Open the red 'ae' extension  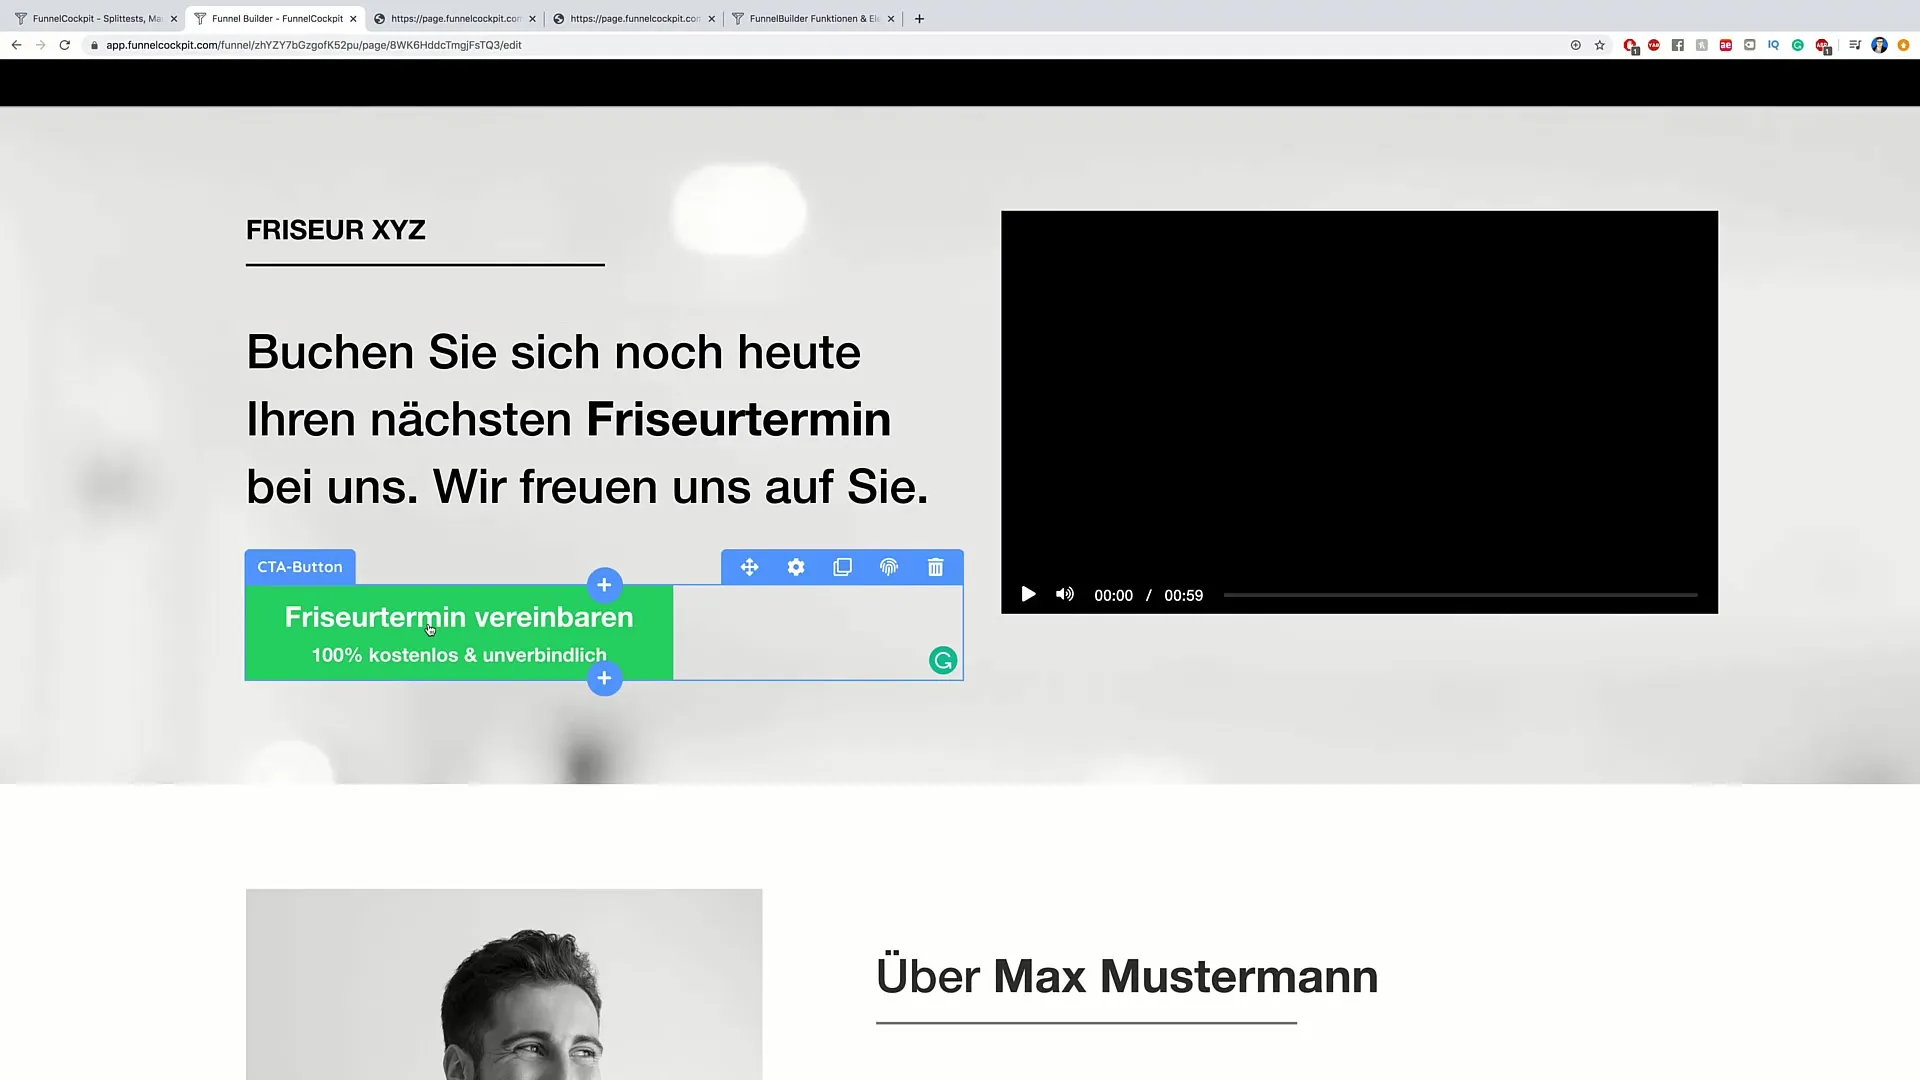tap(1726, 45)
